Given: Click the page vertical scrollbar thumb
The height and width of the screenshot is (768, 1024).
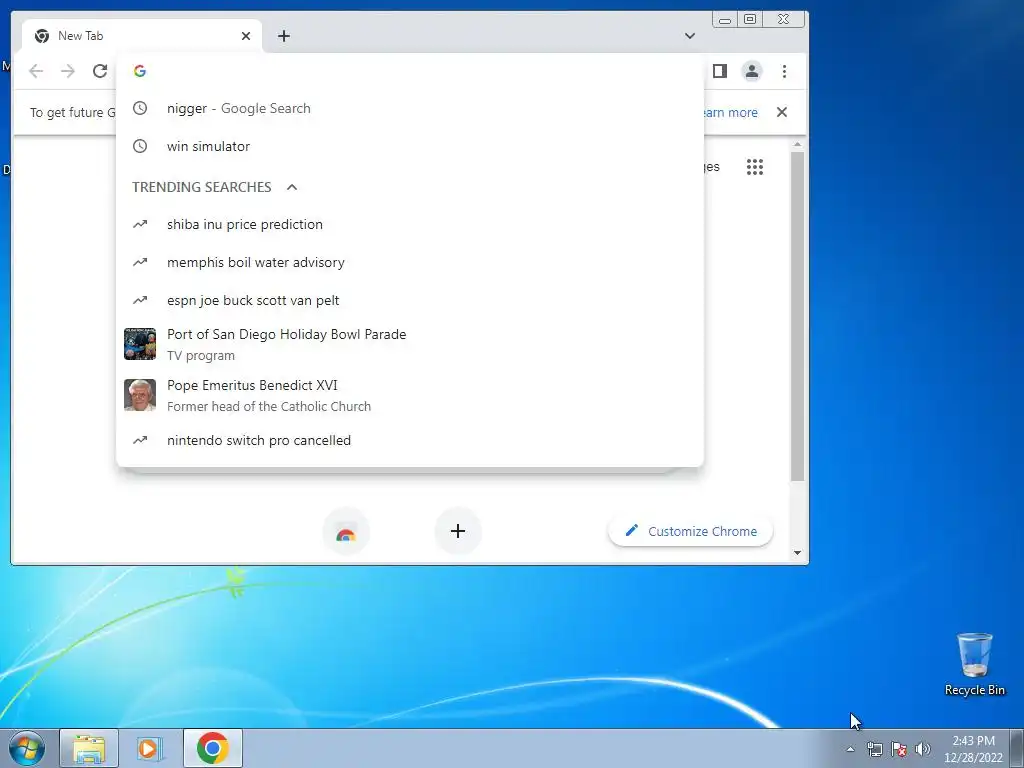Looking at the screenshot, I should [797, 317].
